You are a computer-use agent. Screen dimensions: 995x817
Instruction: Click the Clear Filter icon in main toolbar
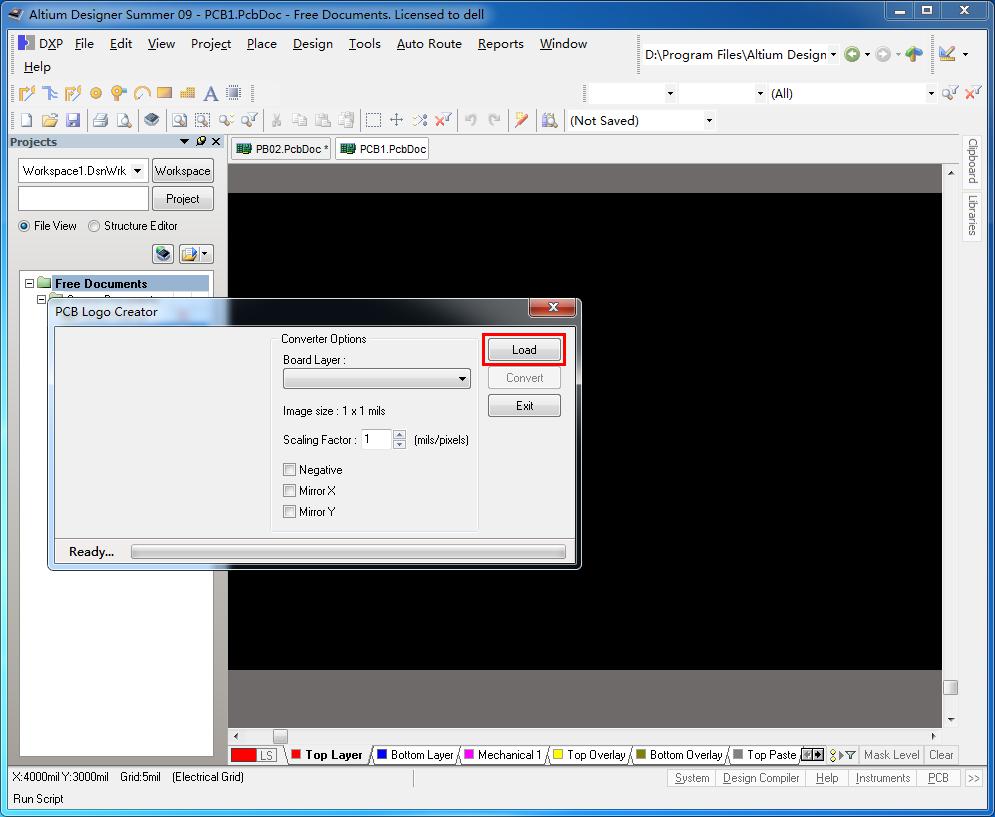tap(442, 119)
